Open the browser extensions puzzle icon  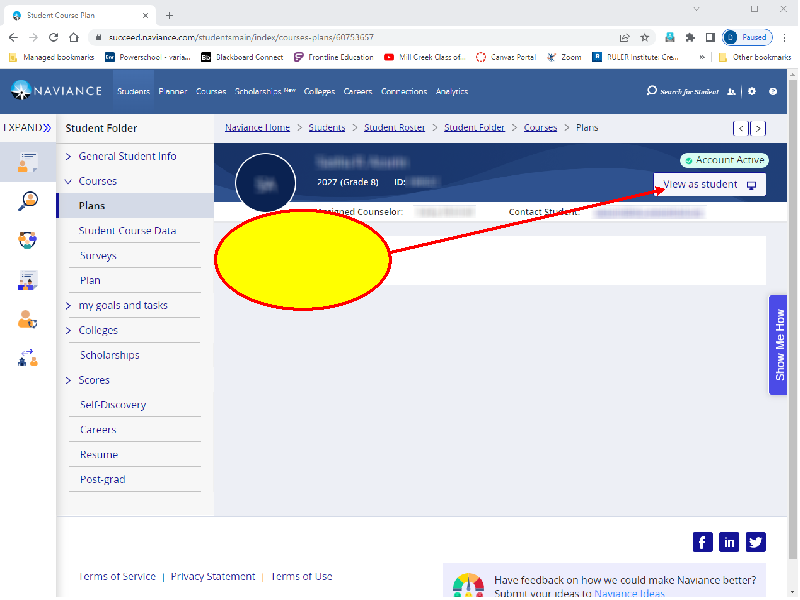(690, 37)
